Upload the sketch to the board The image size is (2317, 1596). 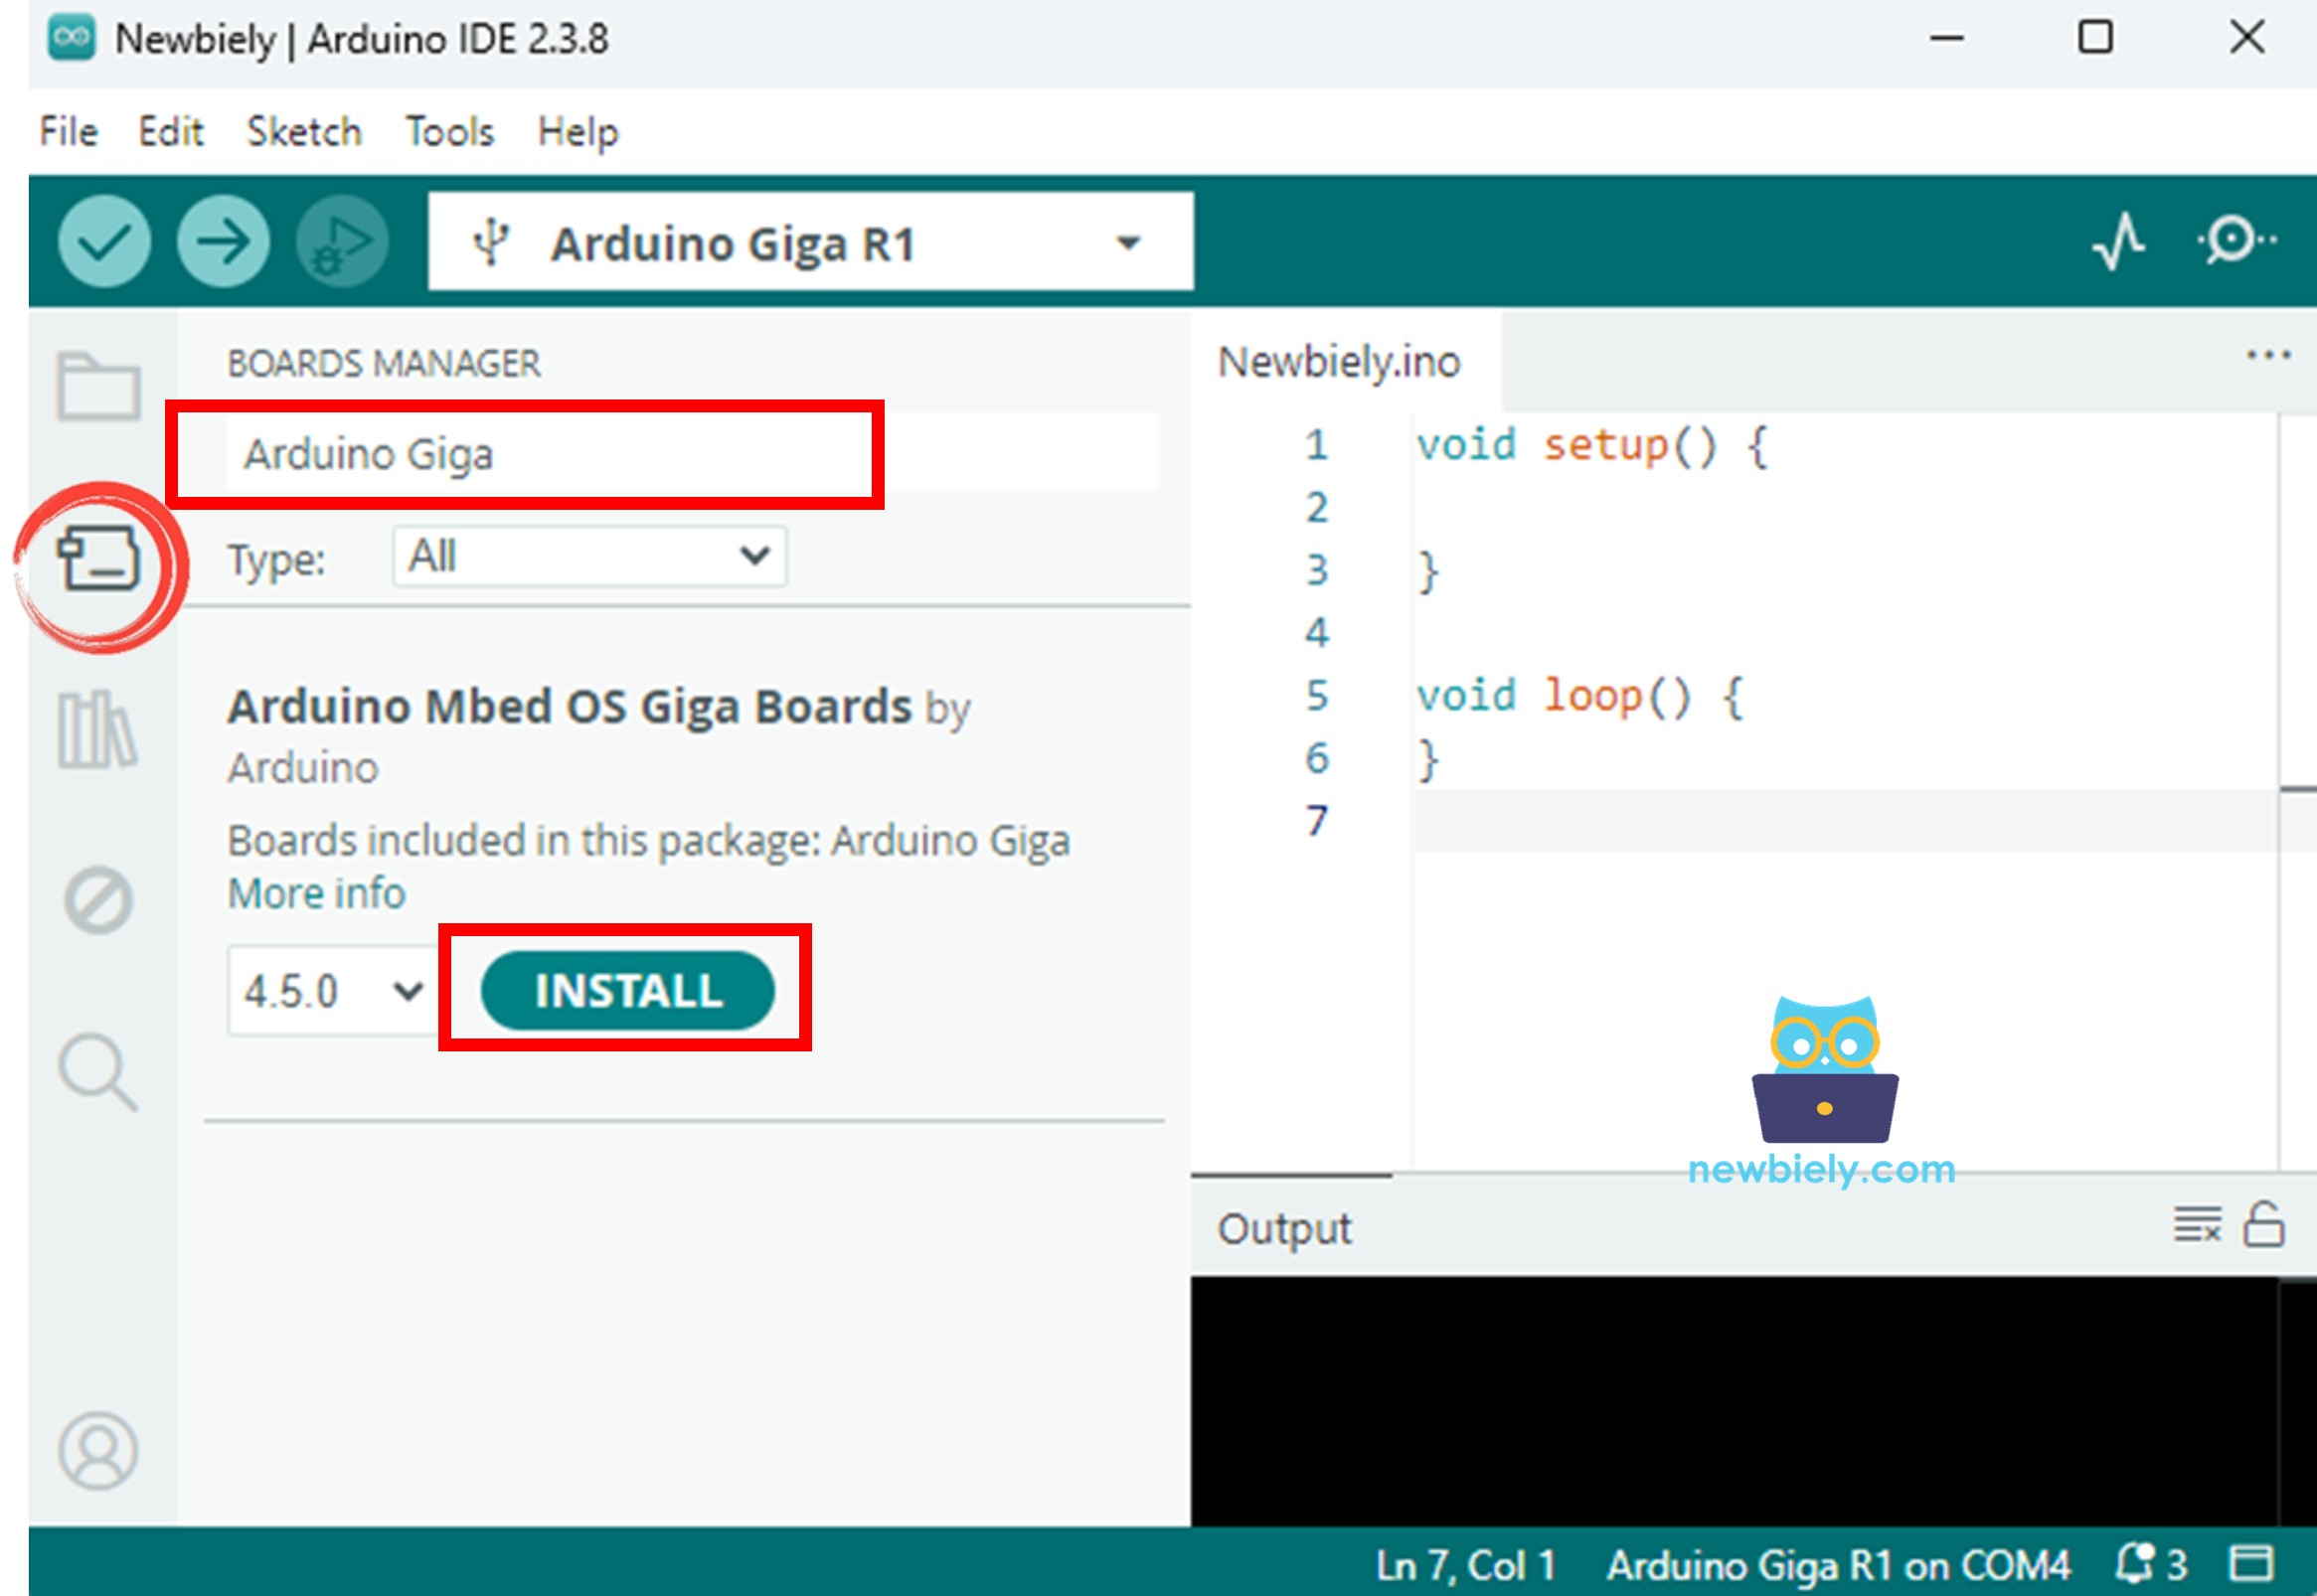tap(222, 240)
